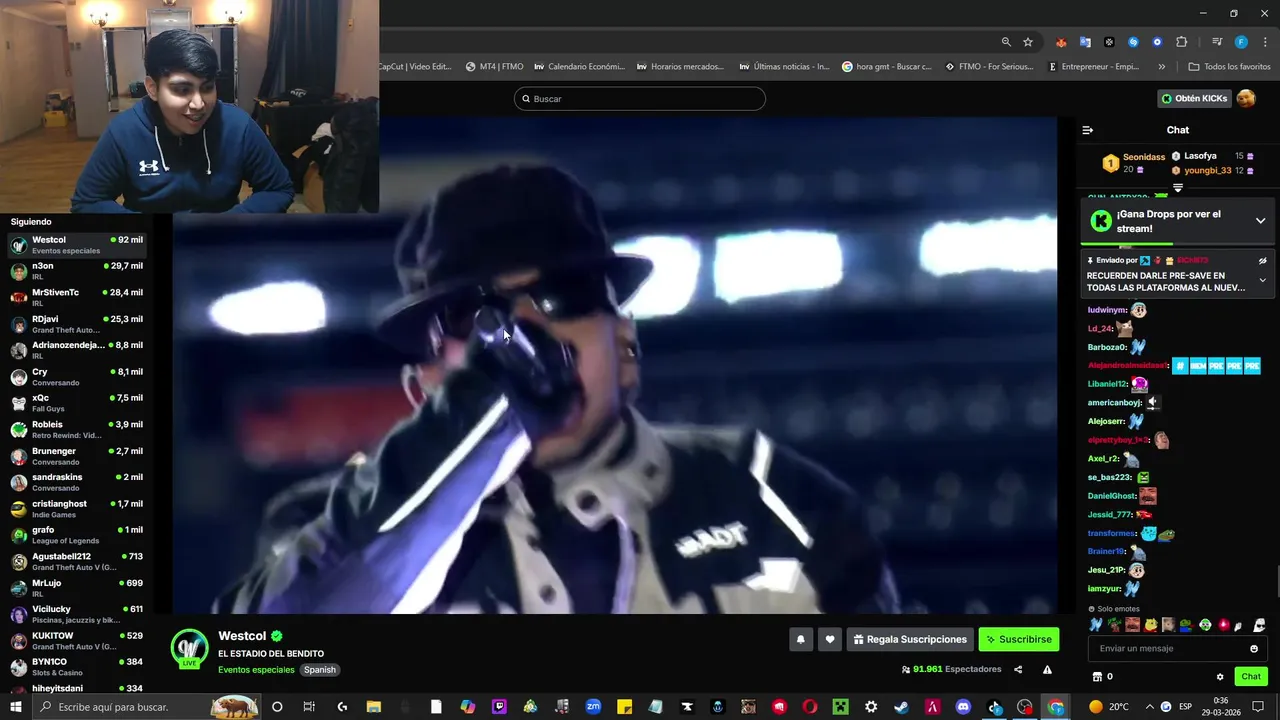
Task: Open the user profile avatar at top right
Action: point(1246,98)
